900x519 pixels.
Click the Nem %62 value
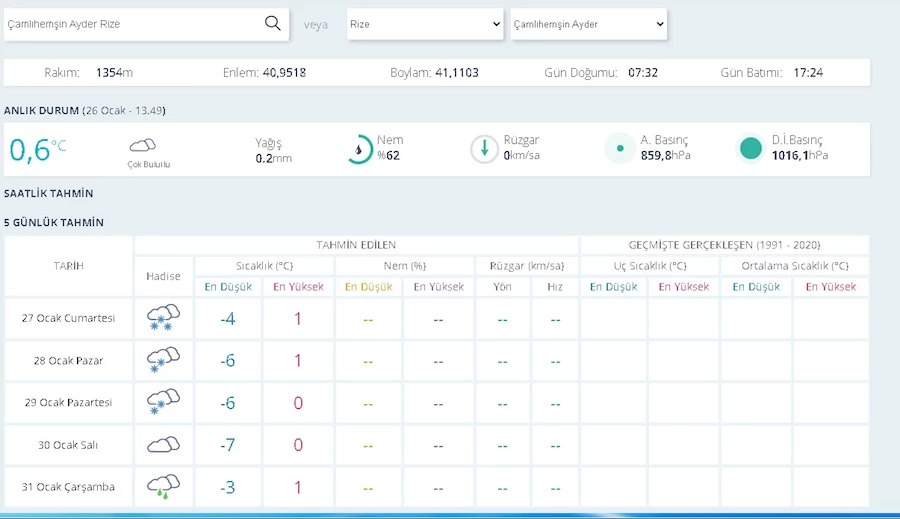click(389, 156)
